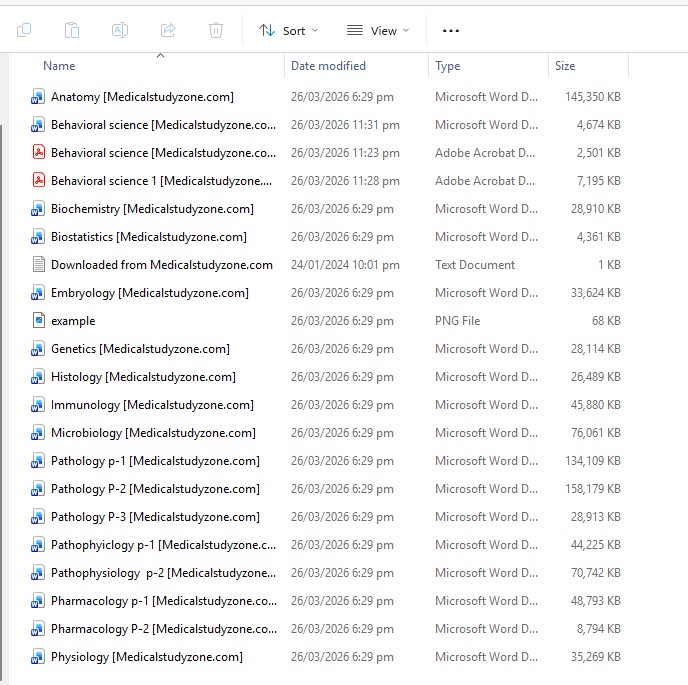Image resolution: width=688 pixels, height=685 pixels.
Task: Select file name 'Pathology P-3 [Medicalstudyzone.com]'
Action: [155, 517]
